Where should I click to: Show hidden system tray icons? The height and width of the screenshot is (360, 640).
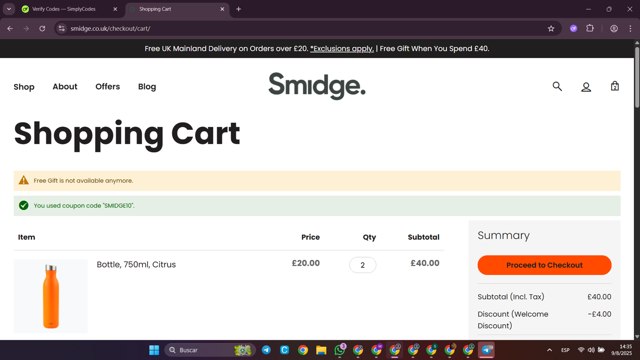click(x=549, y=350)
